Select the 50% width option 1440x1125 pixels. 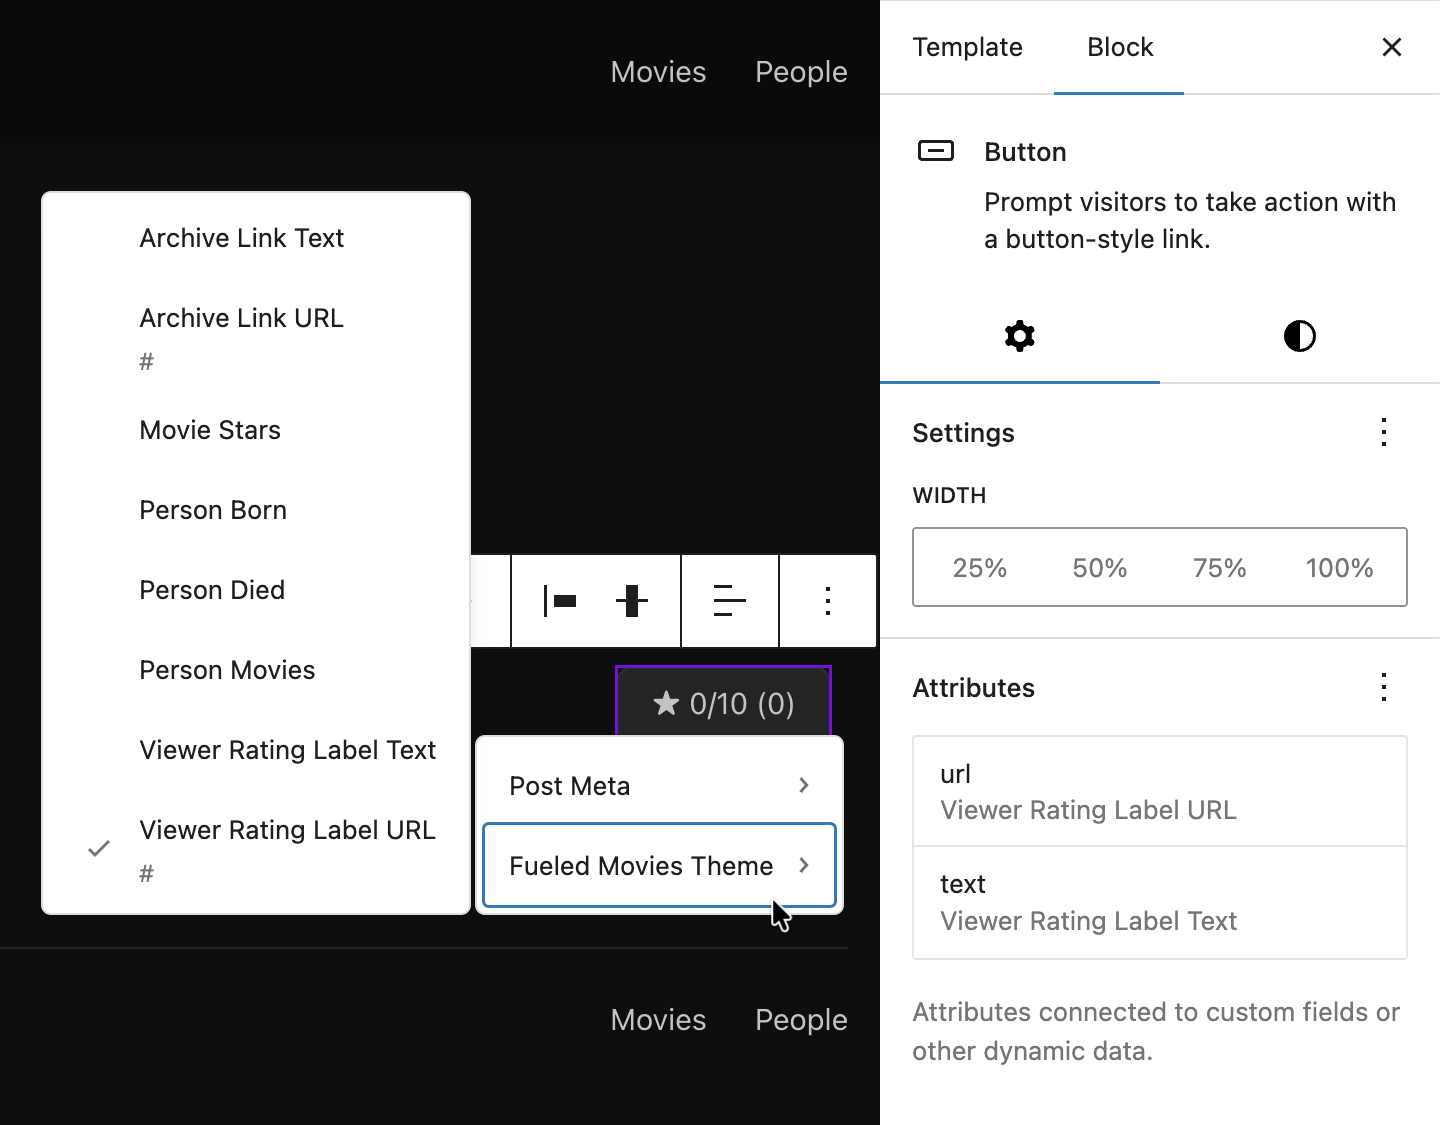[1099, 567]
